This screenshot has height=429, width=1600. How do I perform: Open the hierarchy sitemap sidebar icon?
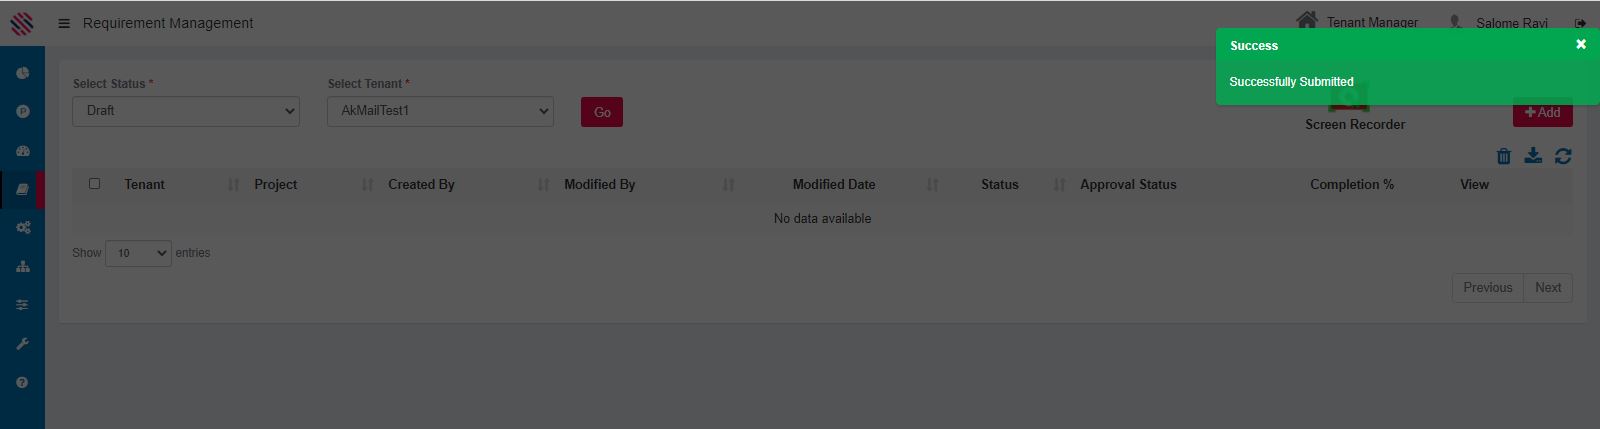click(x=23, y=267)
